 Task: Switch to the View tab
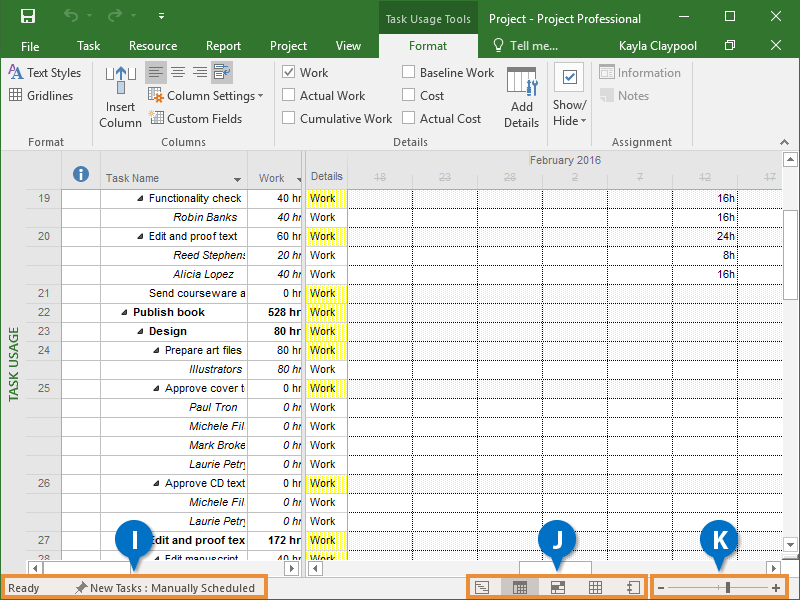[x=348, y=46]
